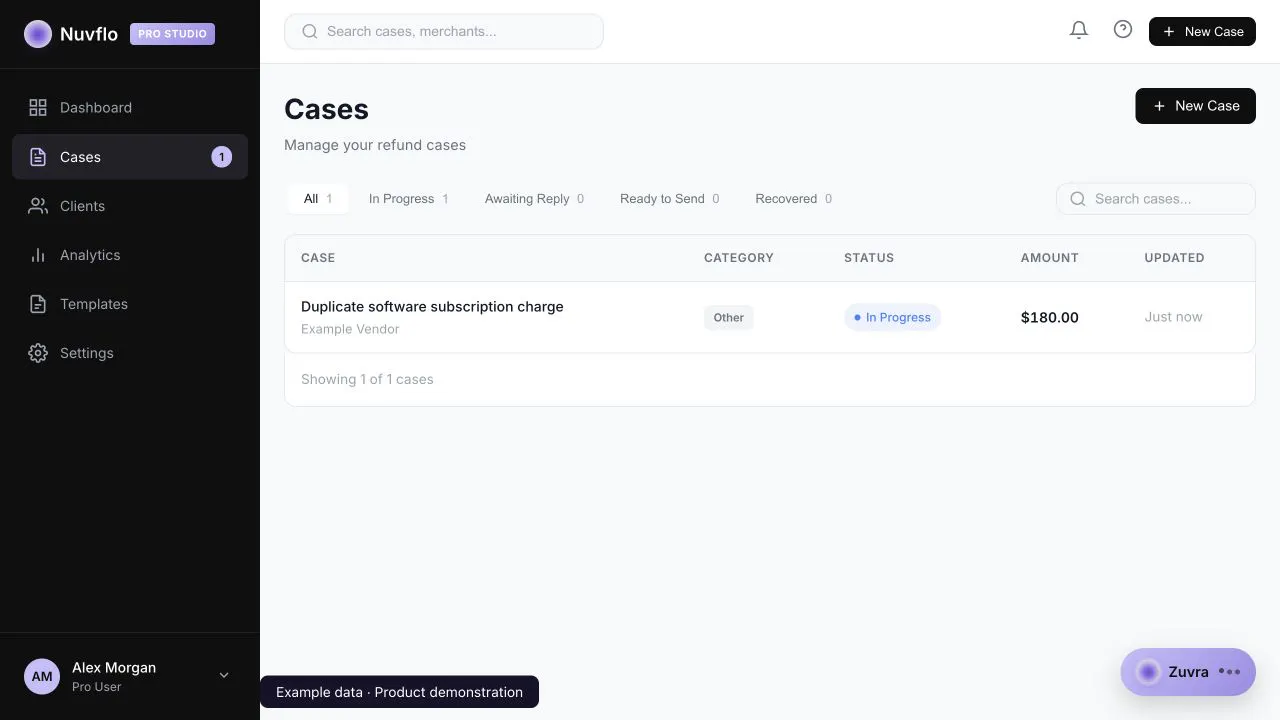Open the Zuvra assistant button

click(1188, 672)
